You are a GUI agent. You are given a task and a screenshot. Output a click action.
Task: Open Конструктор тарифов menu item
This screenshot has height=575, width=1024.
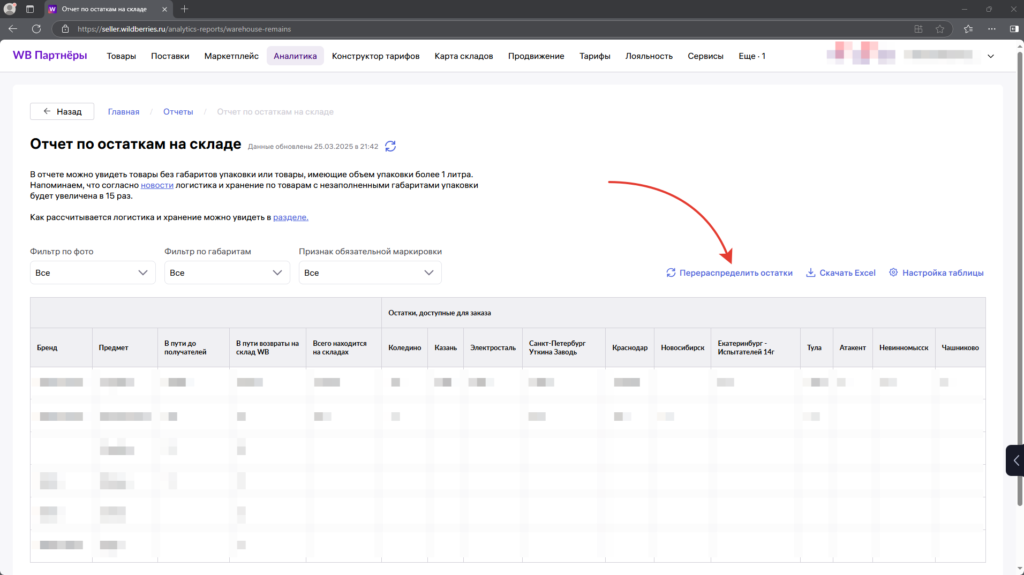coord(376,56)
